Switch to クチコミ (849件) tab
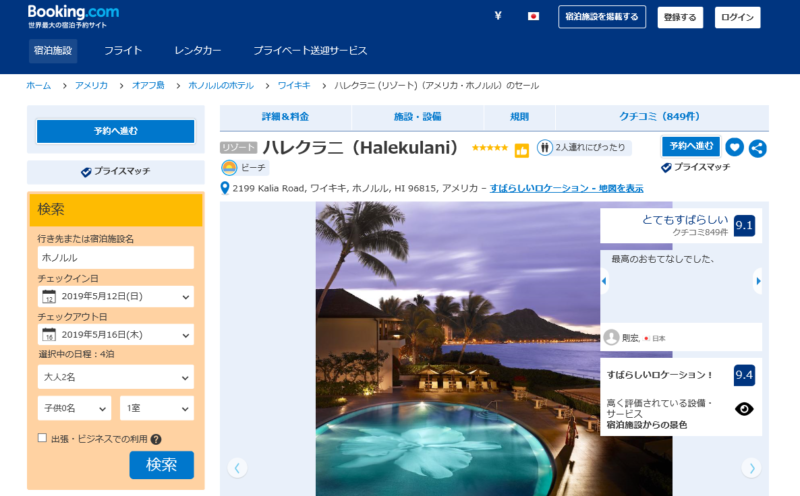 660,117
